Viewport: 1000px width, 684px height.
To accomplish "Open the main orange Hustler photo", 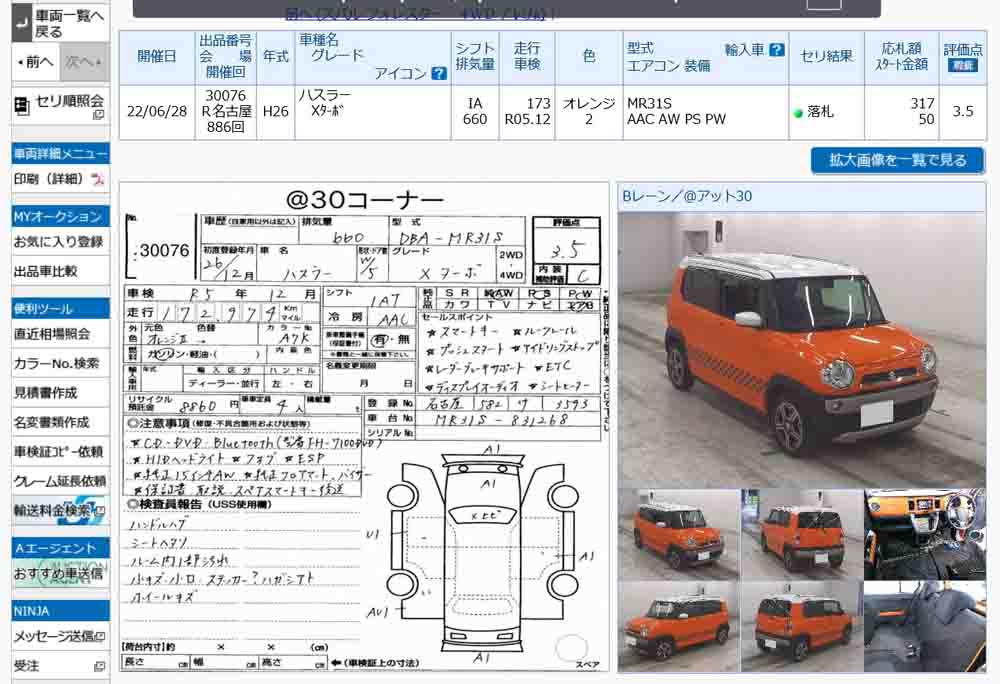I will click(802, 349).
